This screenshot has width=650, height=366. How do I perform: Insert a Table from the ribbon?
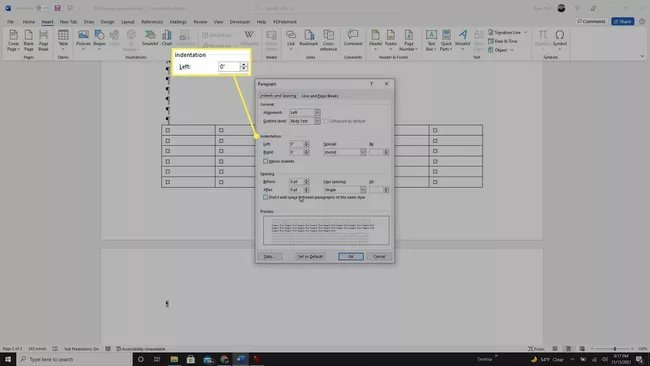pos(63,40)
